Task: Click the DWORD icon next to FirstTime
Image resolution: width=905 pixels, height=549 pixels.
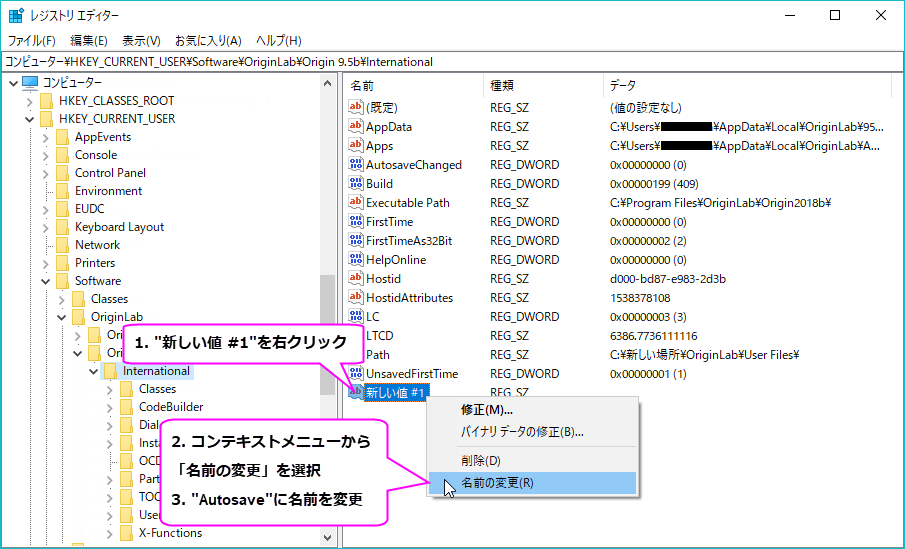Action: coord(356,222)
